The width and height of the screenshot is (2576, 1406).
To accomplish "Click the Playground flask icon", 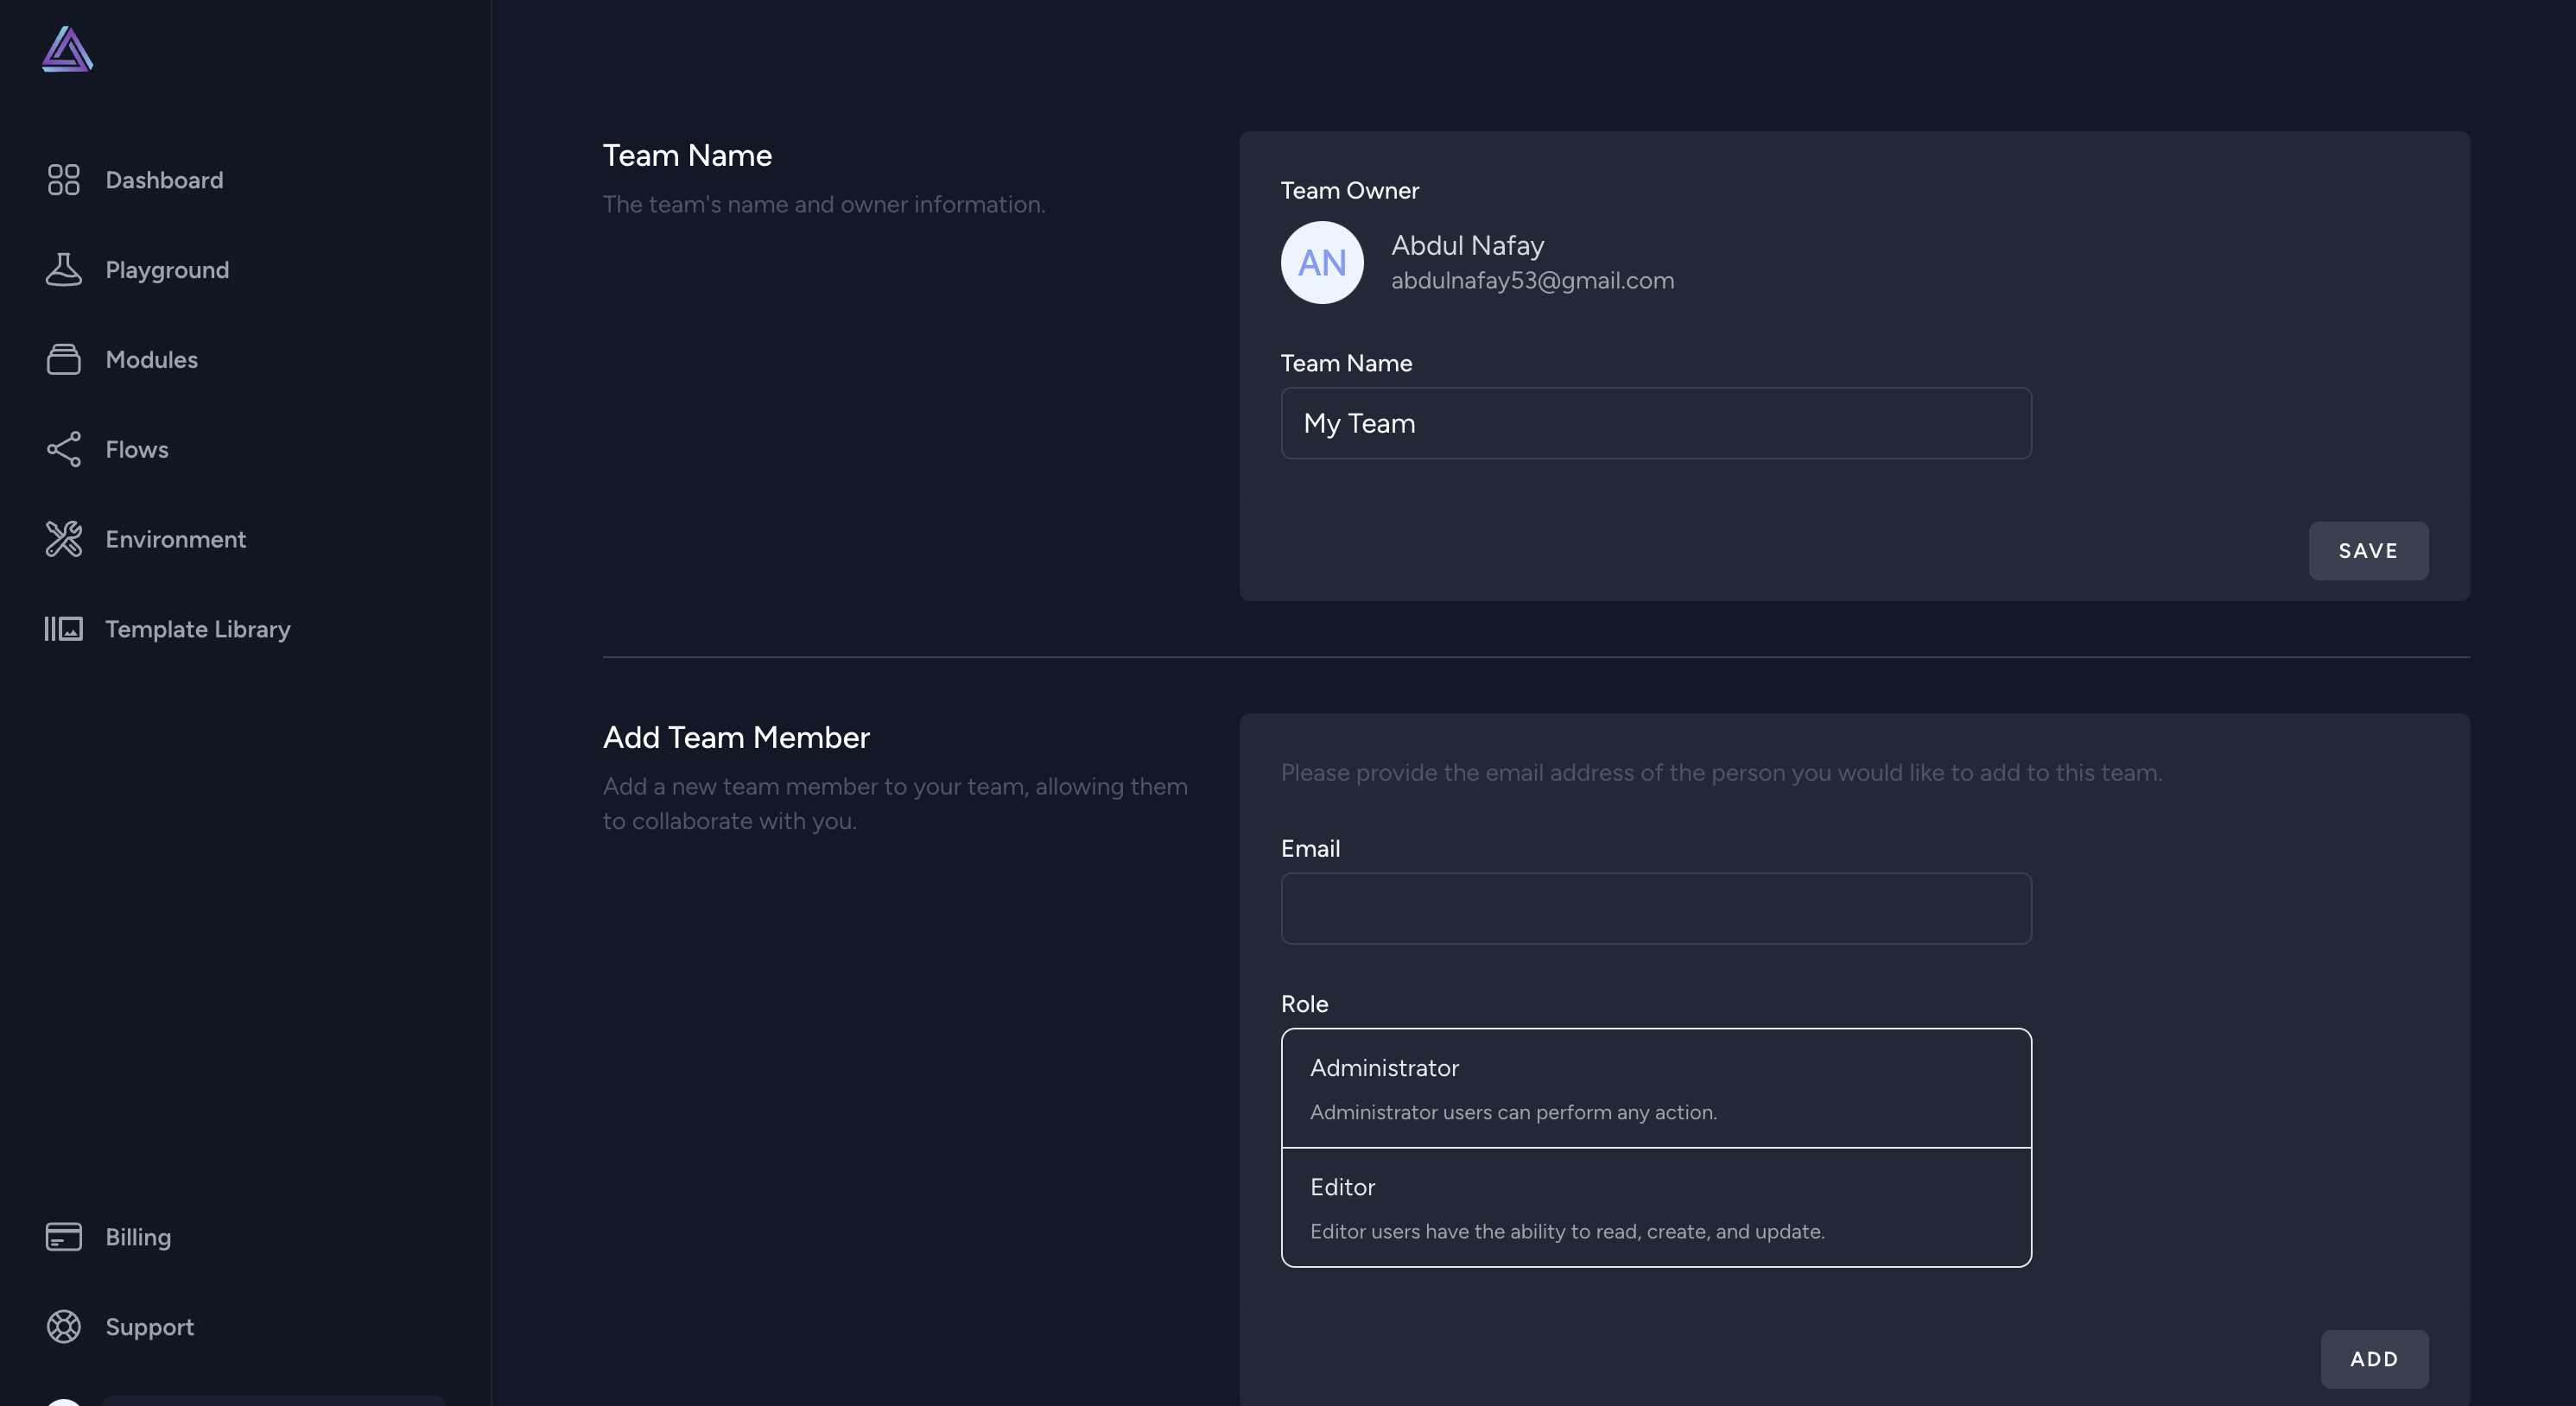I will coord(63,270).
